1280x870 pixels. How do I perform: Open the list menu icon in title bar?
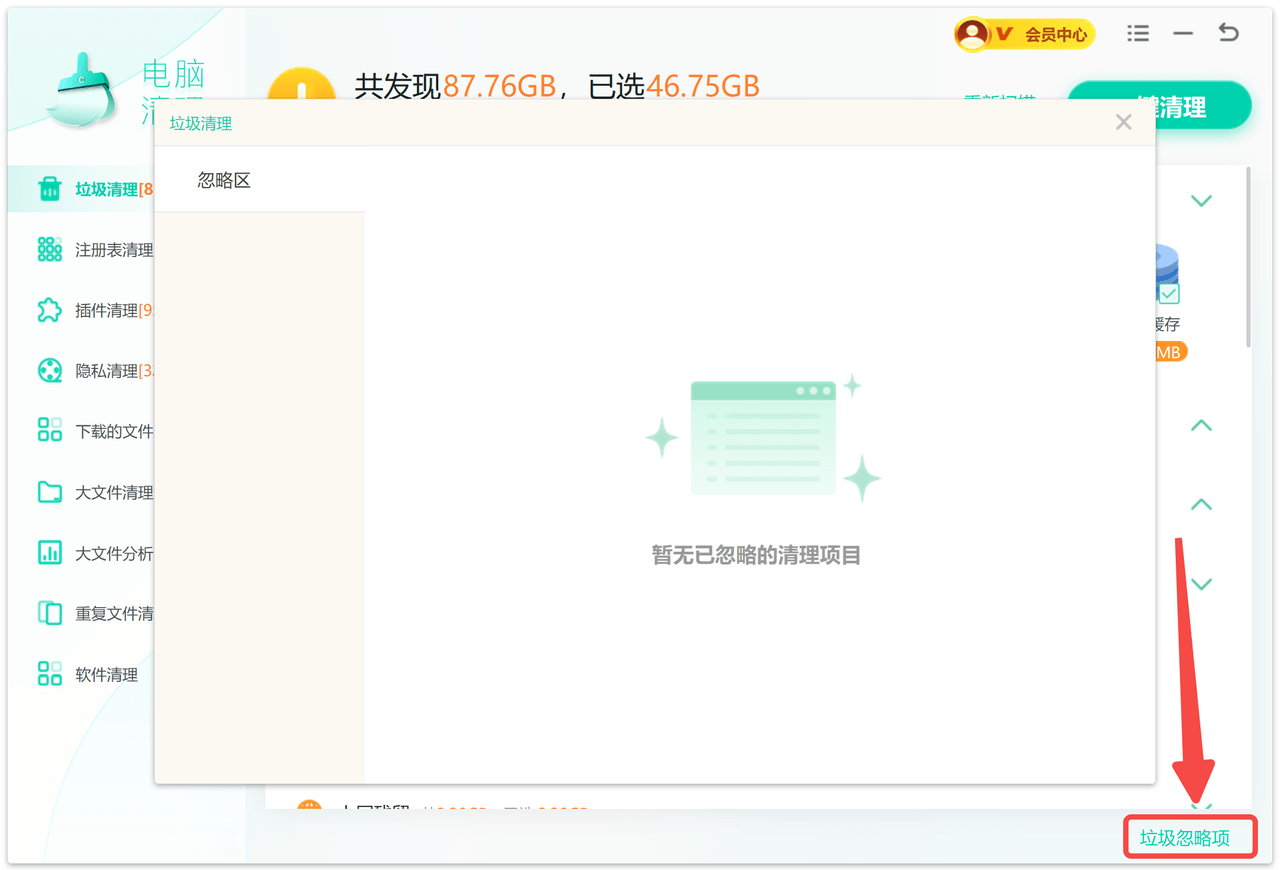point(1138,34)
